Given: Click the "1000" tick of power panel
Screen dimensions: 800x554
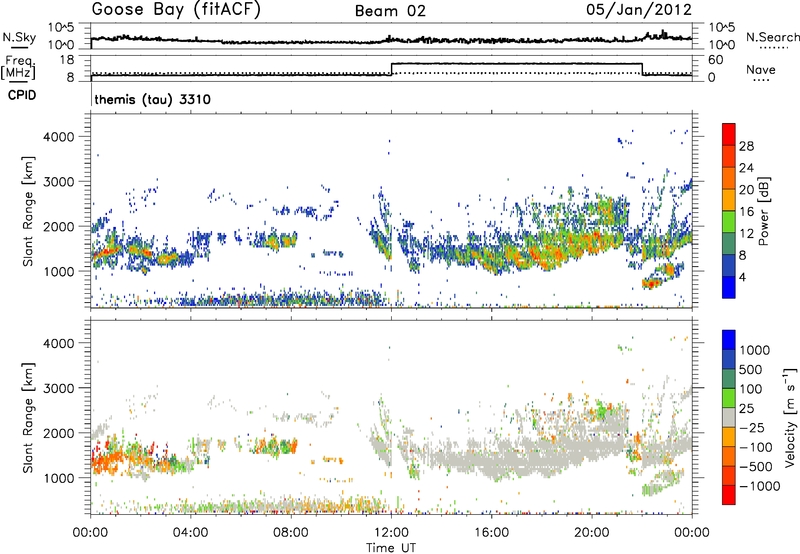Looking at the screenshot, I should 58,271.
